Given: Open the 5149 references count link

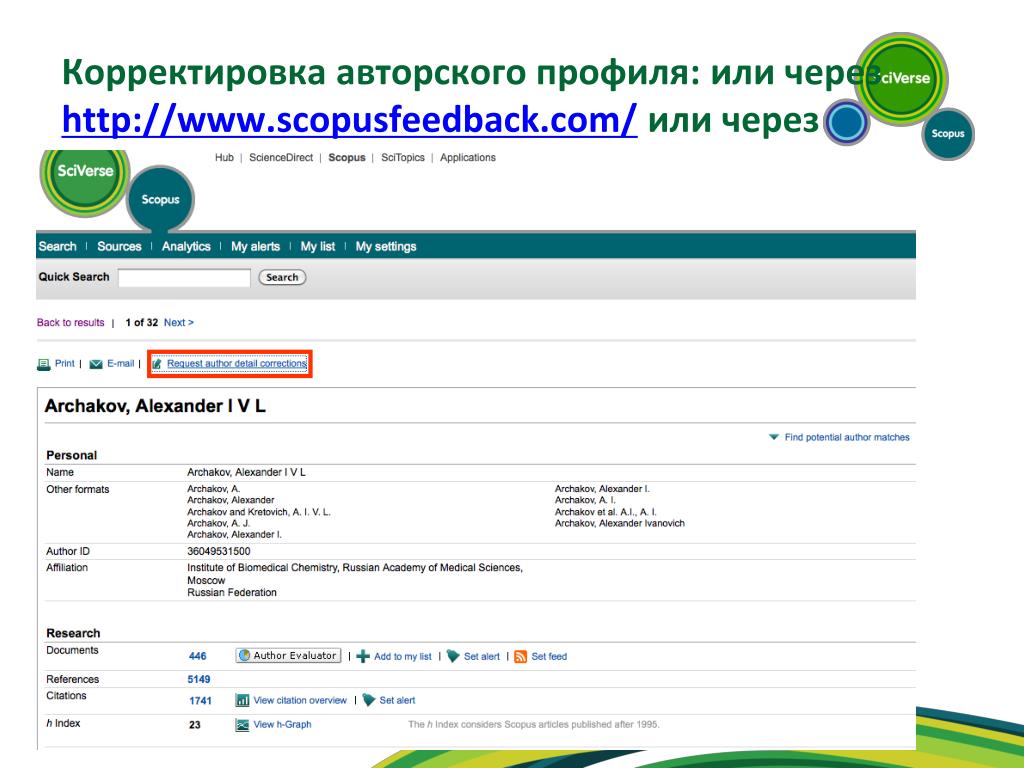Looking at the screenshot, I should (x=199, y=679).
